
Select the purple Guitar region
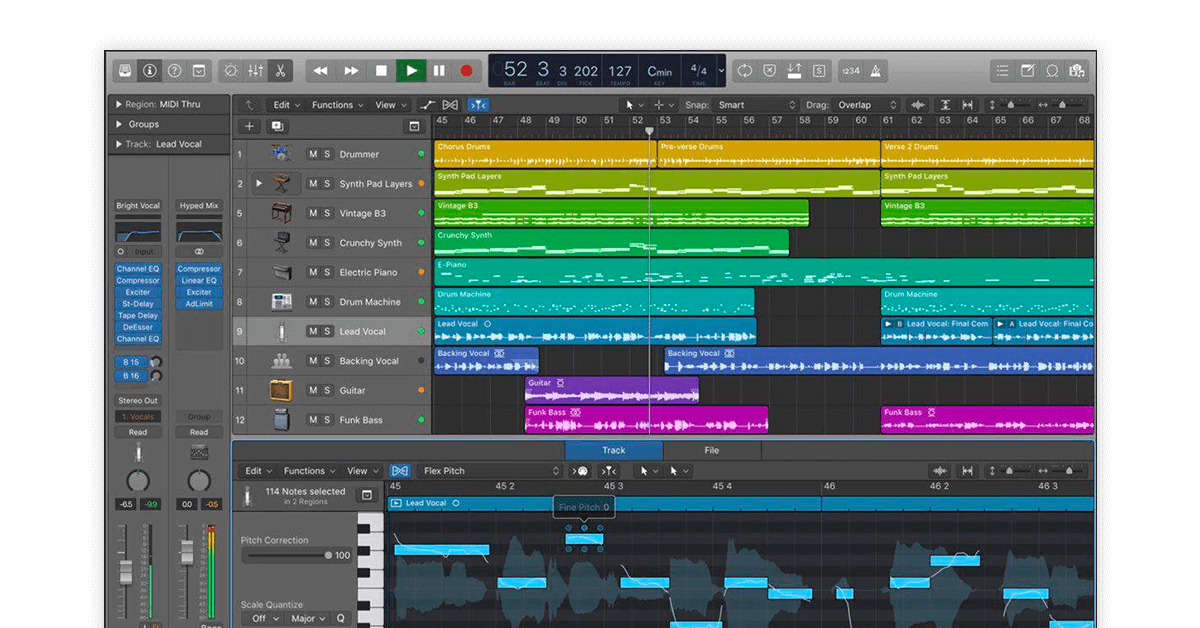coord(612,391)
